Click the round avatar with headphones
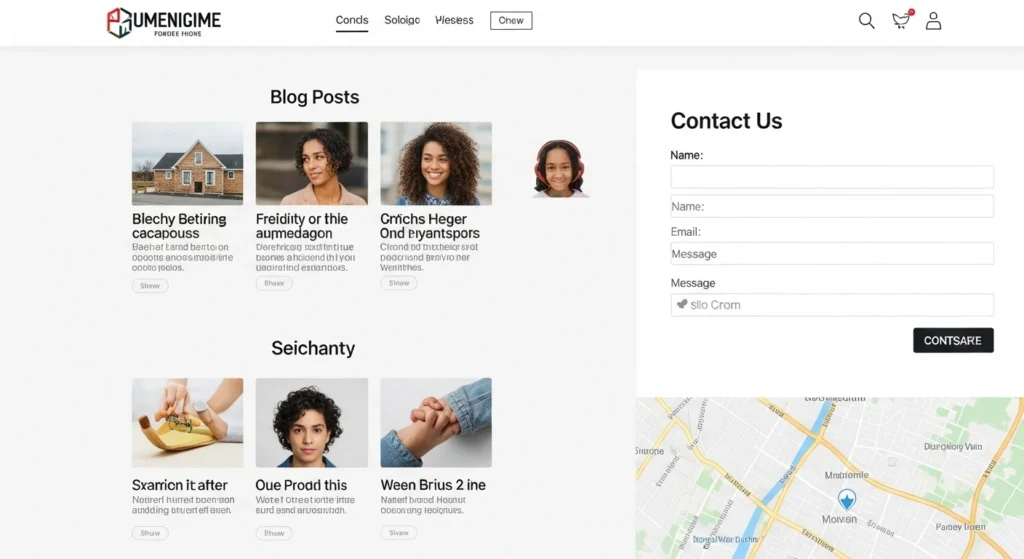 point(559,168)
